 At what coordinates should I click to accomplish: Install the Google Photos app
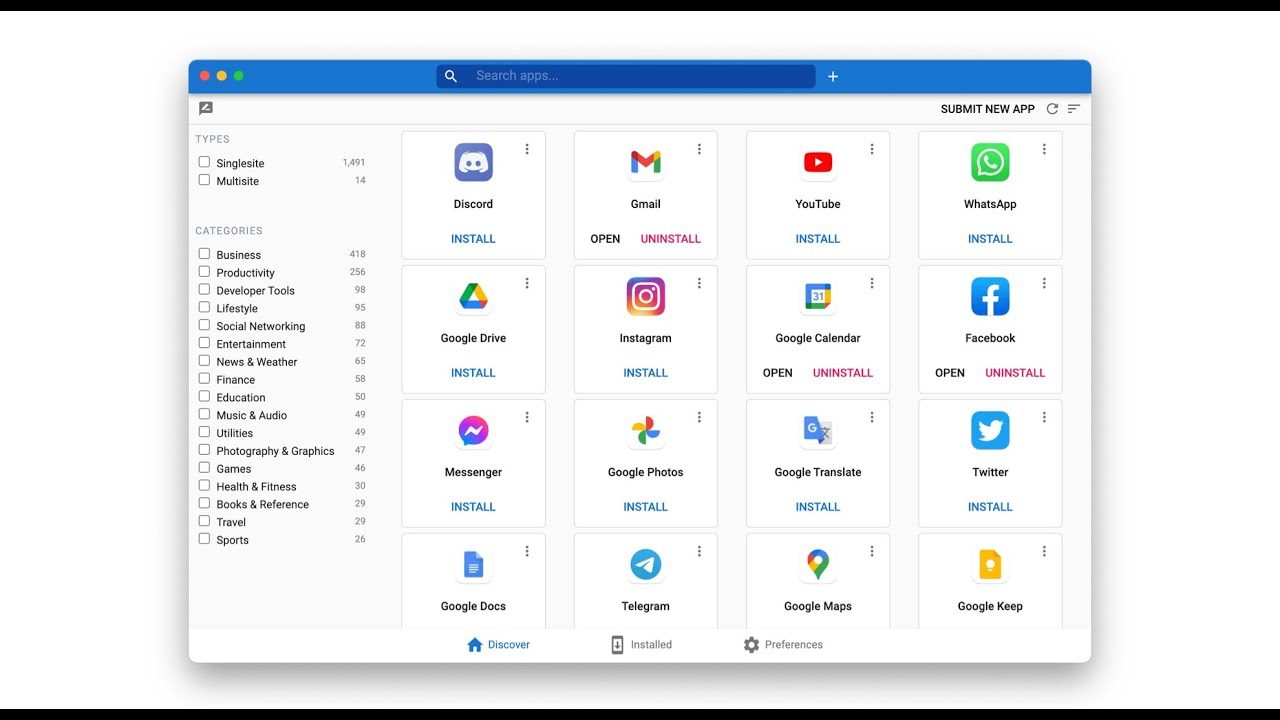(646, 507)
